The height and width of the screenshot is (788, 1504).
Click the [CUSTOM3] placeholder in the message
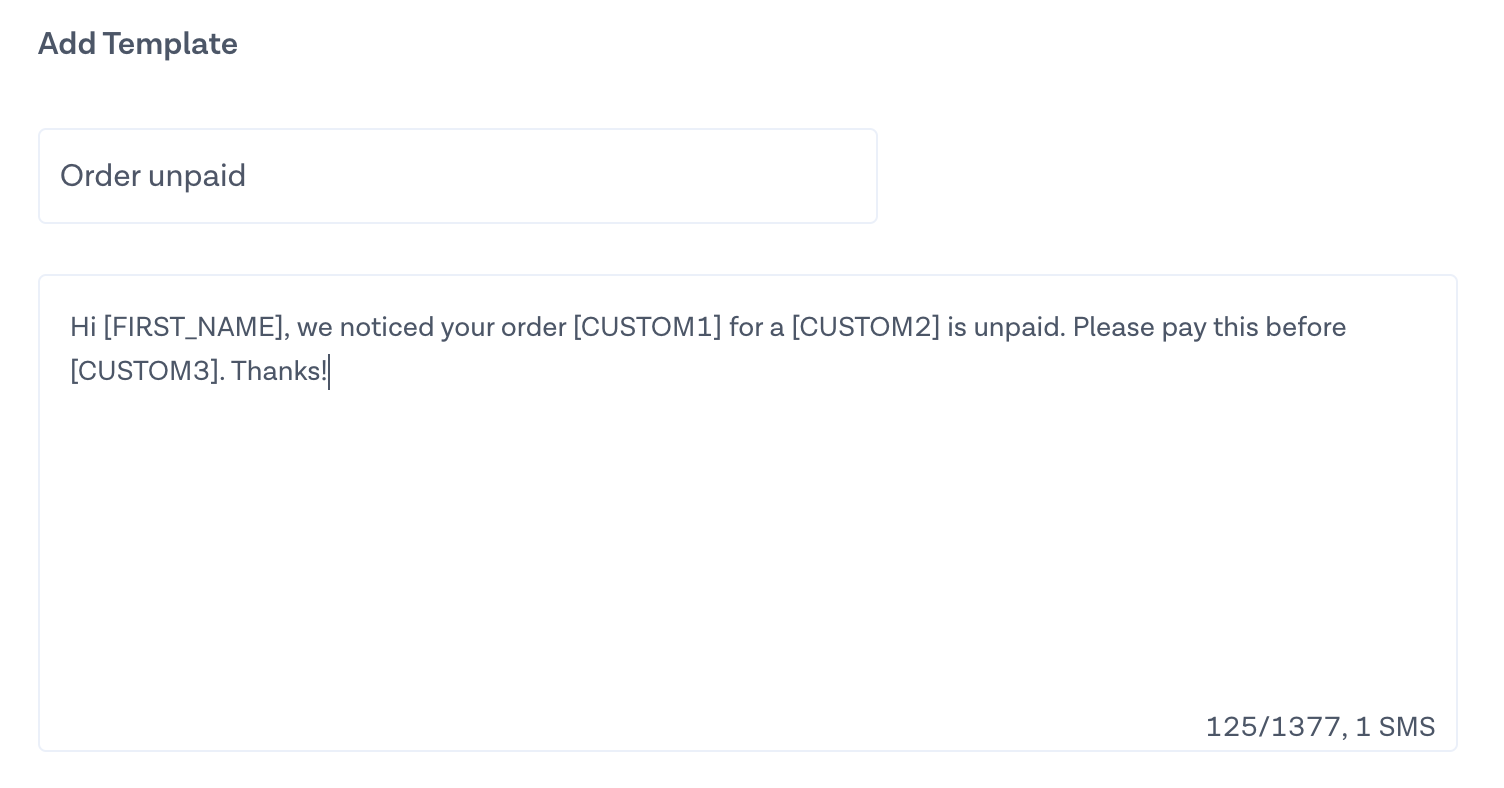coord(144,371)
